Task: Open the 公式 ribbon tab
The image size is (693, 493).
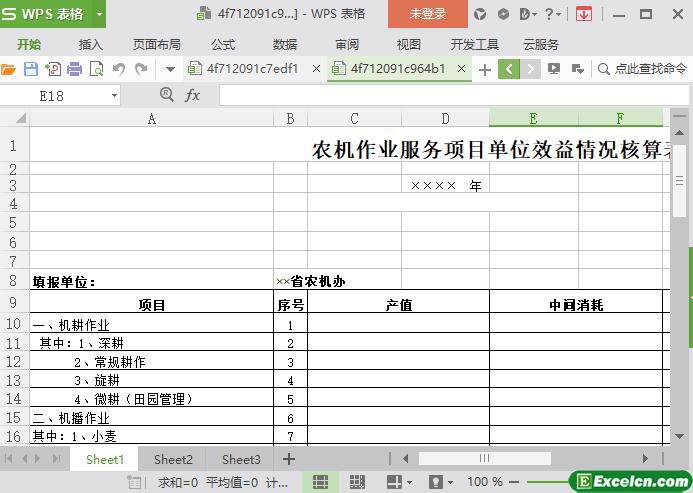Action: (x=223, y=44)
